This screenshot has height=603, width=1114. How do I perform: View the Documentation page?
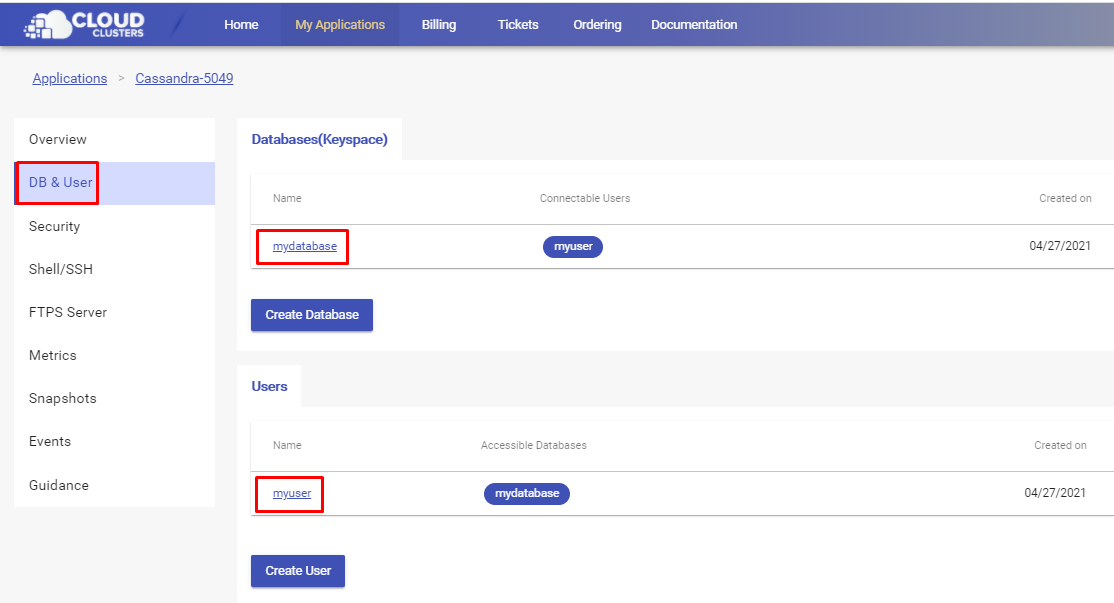click(x=694, y=25)
